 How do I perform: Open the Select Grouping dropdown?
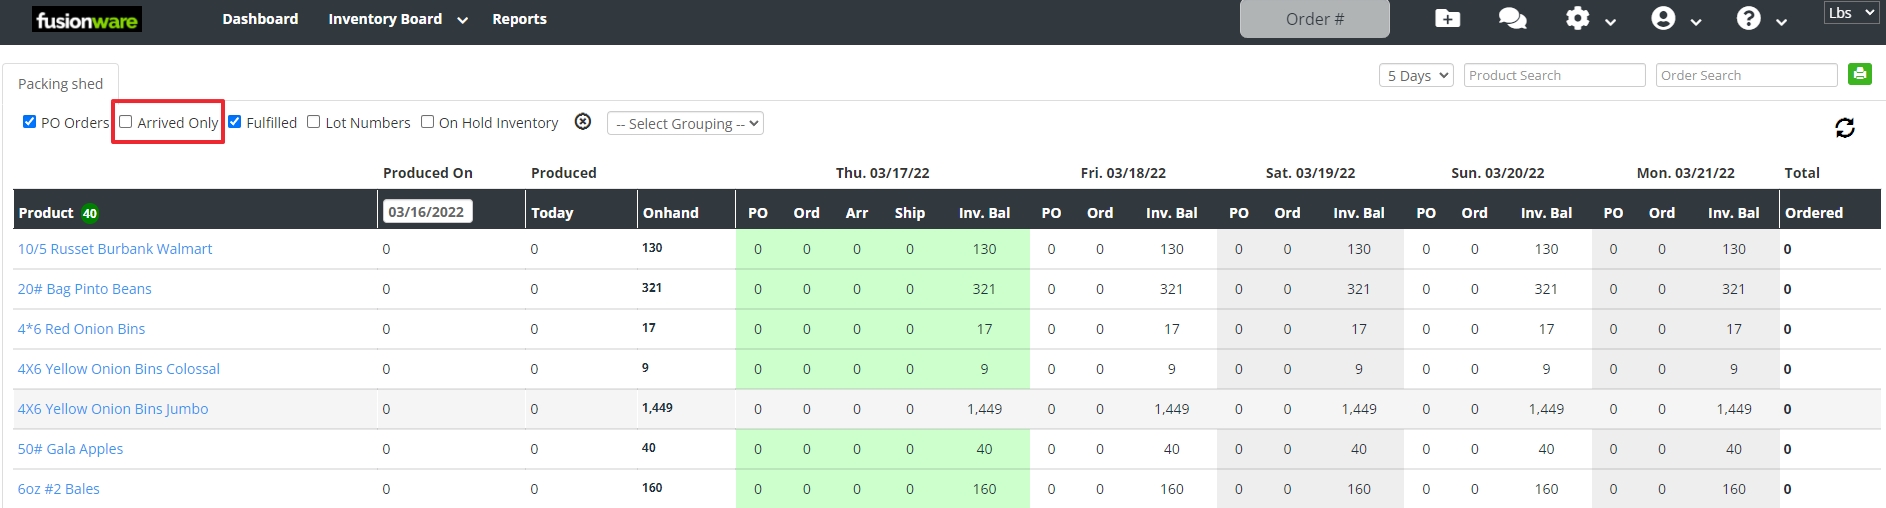click(685, 123)
